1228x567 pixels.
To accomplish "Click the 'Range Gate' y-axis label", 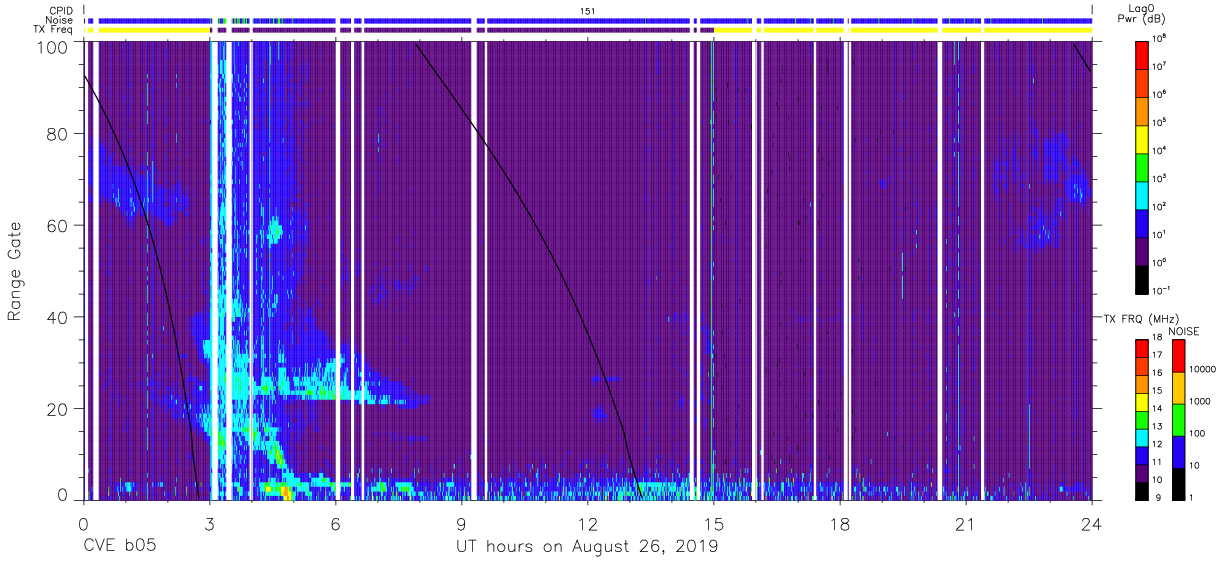I will tap(15, 272).
